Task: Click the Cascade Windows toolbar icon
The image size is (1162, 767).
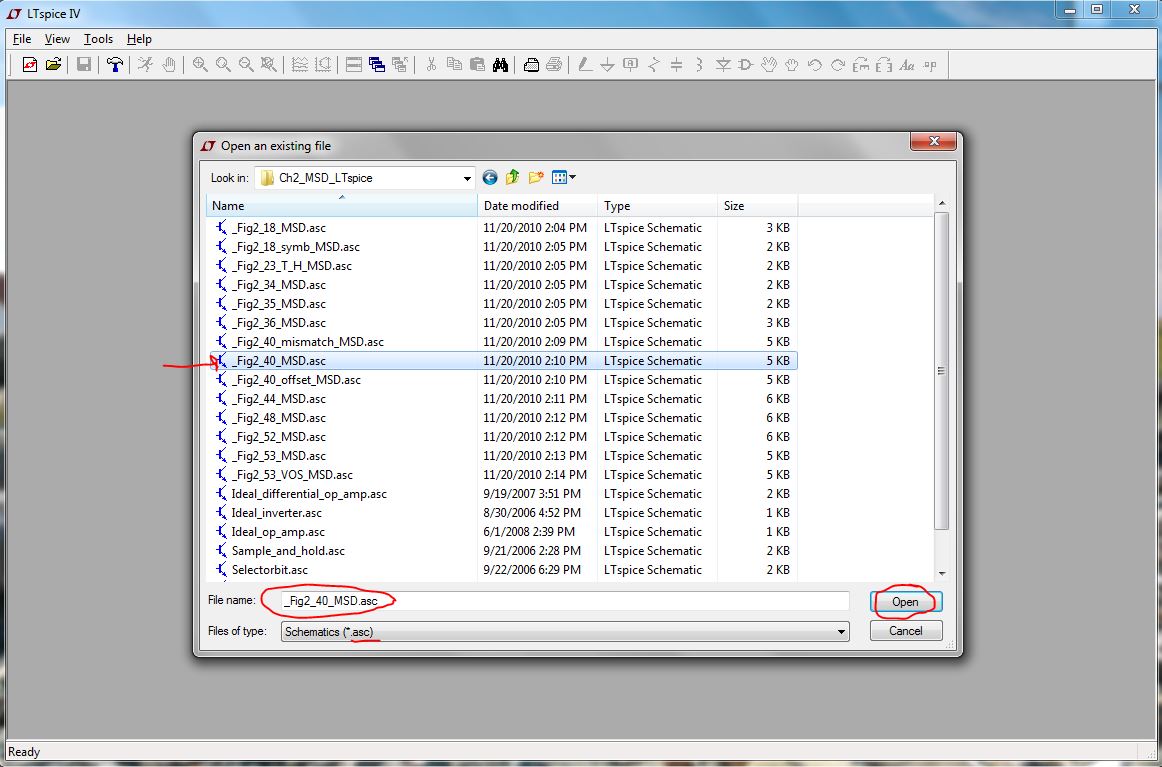Action: 377,65
